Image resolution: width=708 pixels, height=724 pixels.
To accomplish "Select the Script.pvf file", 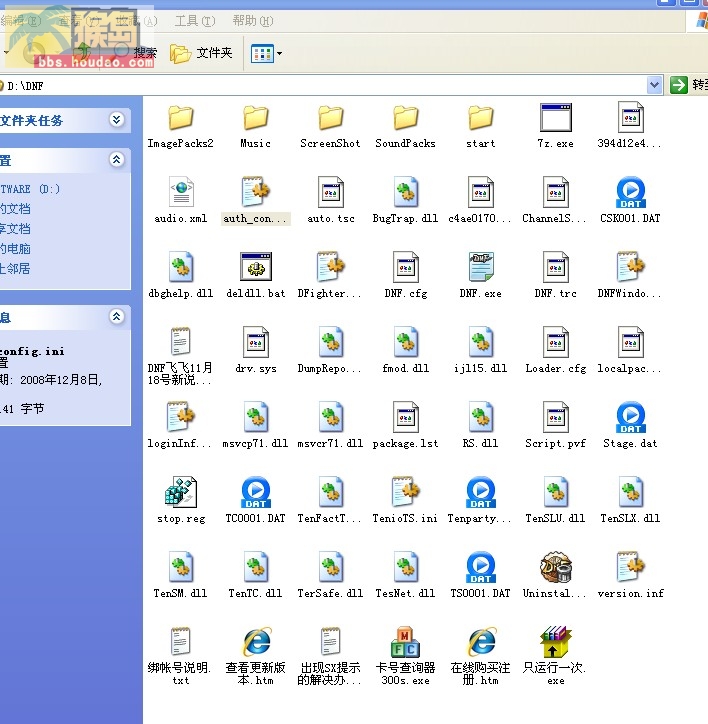I will click(x=556, y=417).
